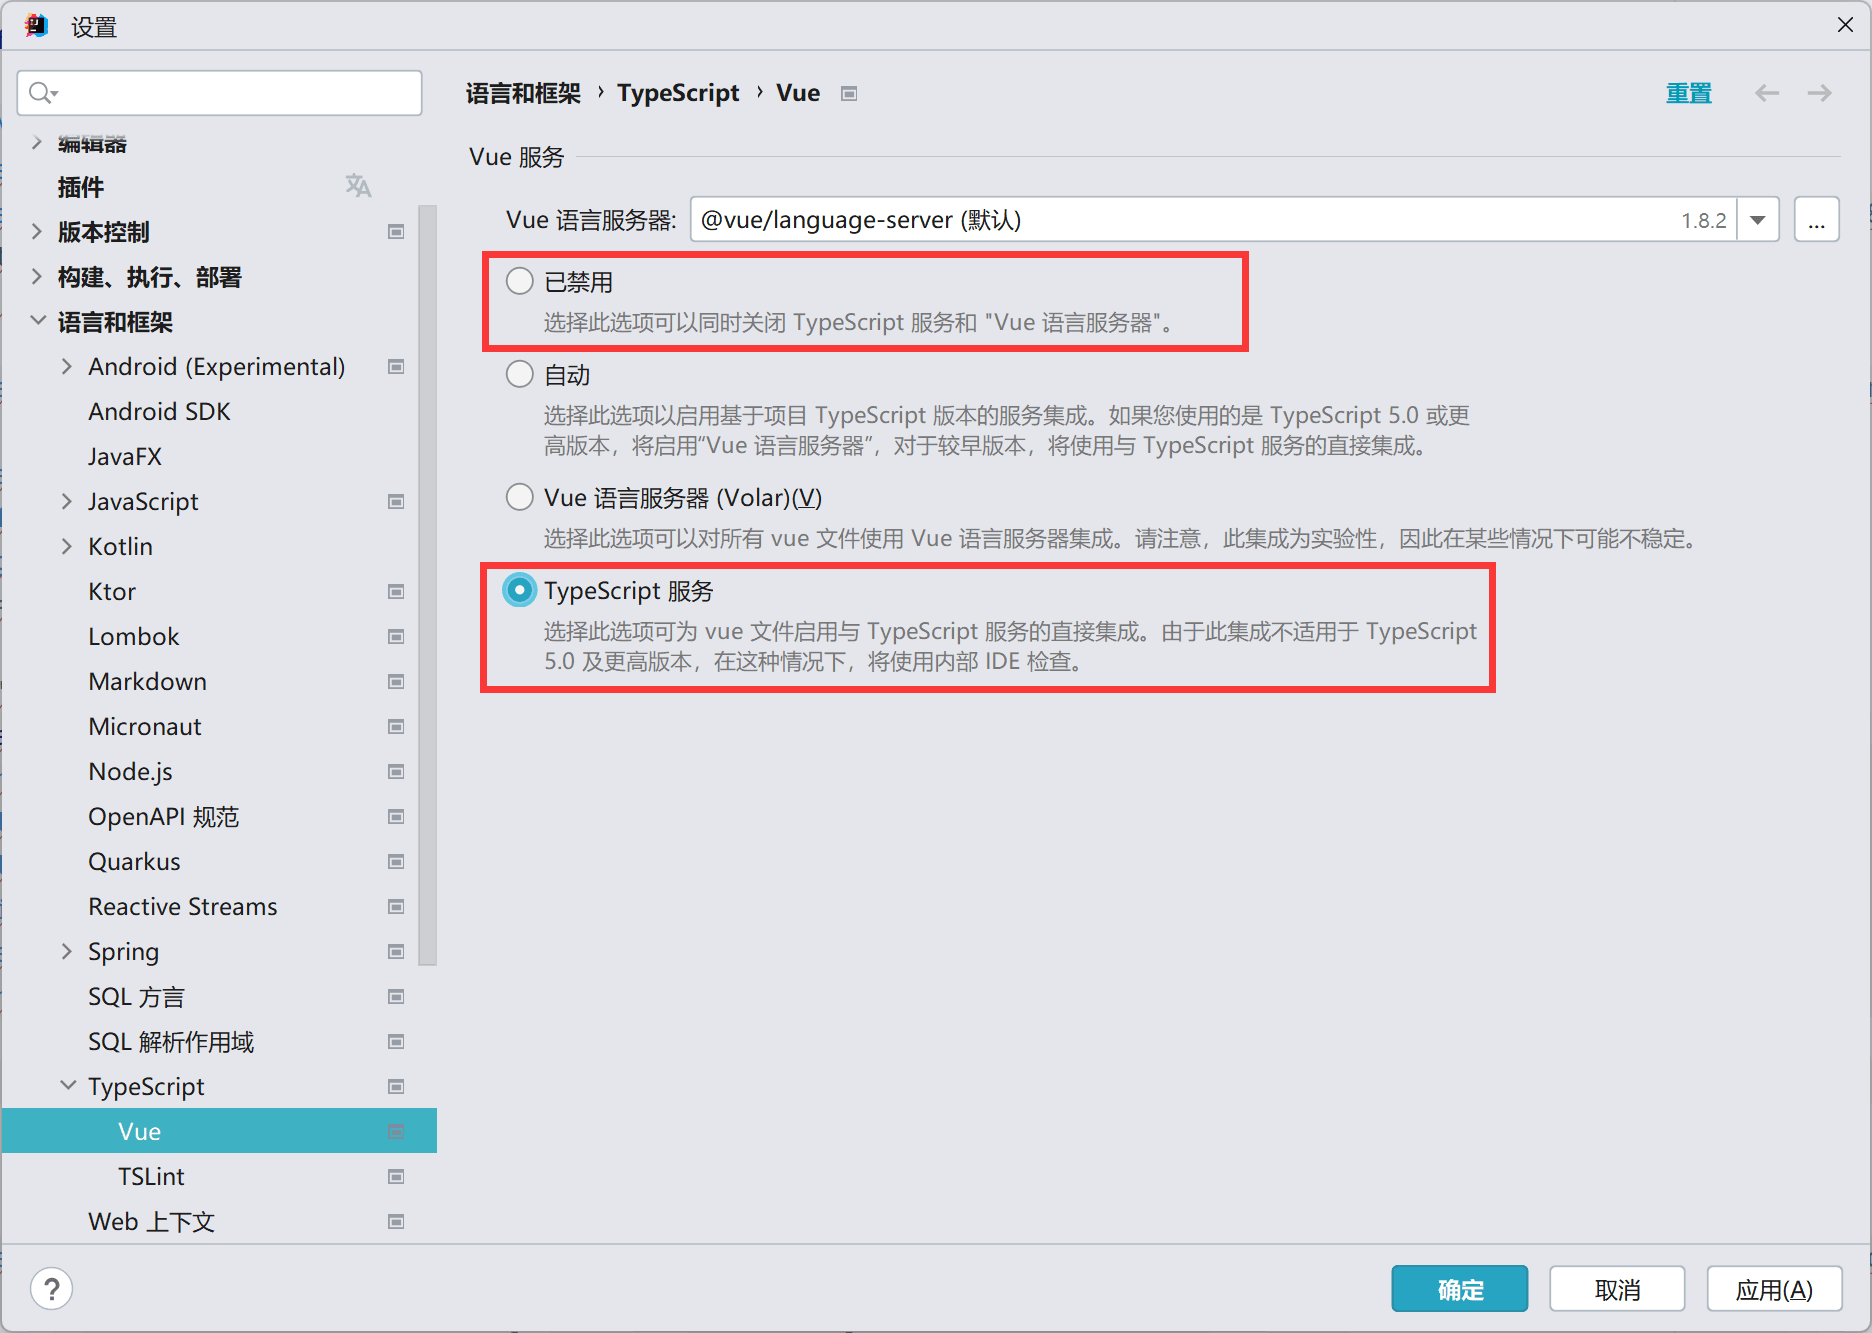Click project icon on 版本控制 row
Viewport: 1872px width, 1333px height.
(x=396, y=232)
